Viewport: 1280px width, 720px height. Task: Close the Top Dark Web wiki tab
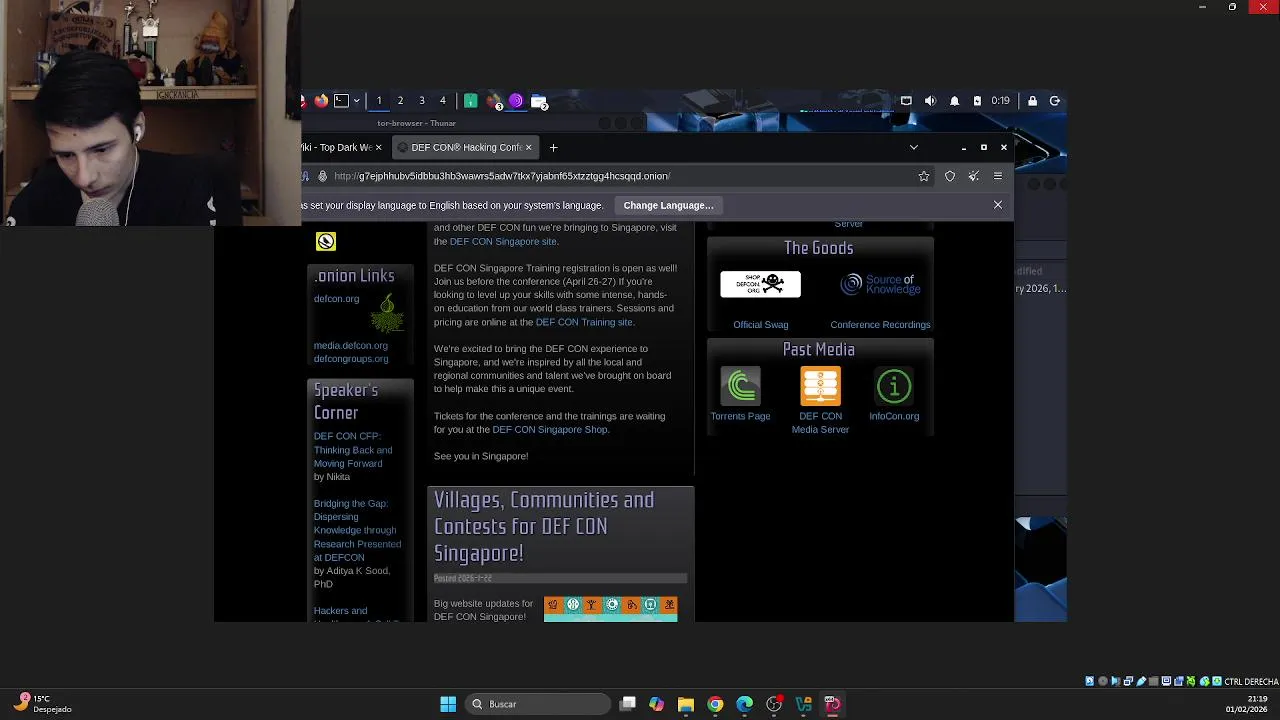379,148
